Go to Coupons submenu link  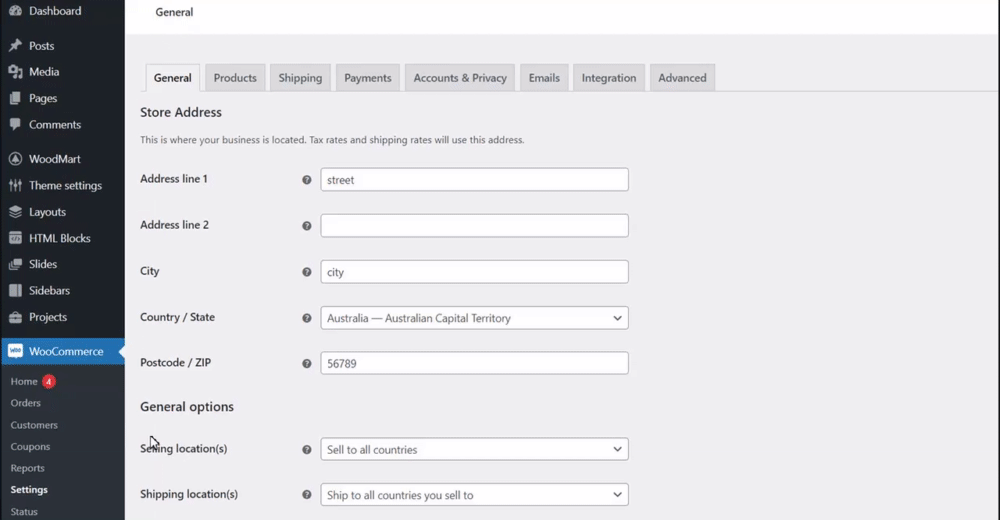point(30,447)
